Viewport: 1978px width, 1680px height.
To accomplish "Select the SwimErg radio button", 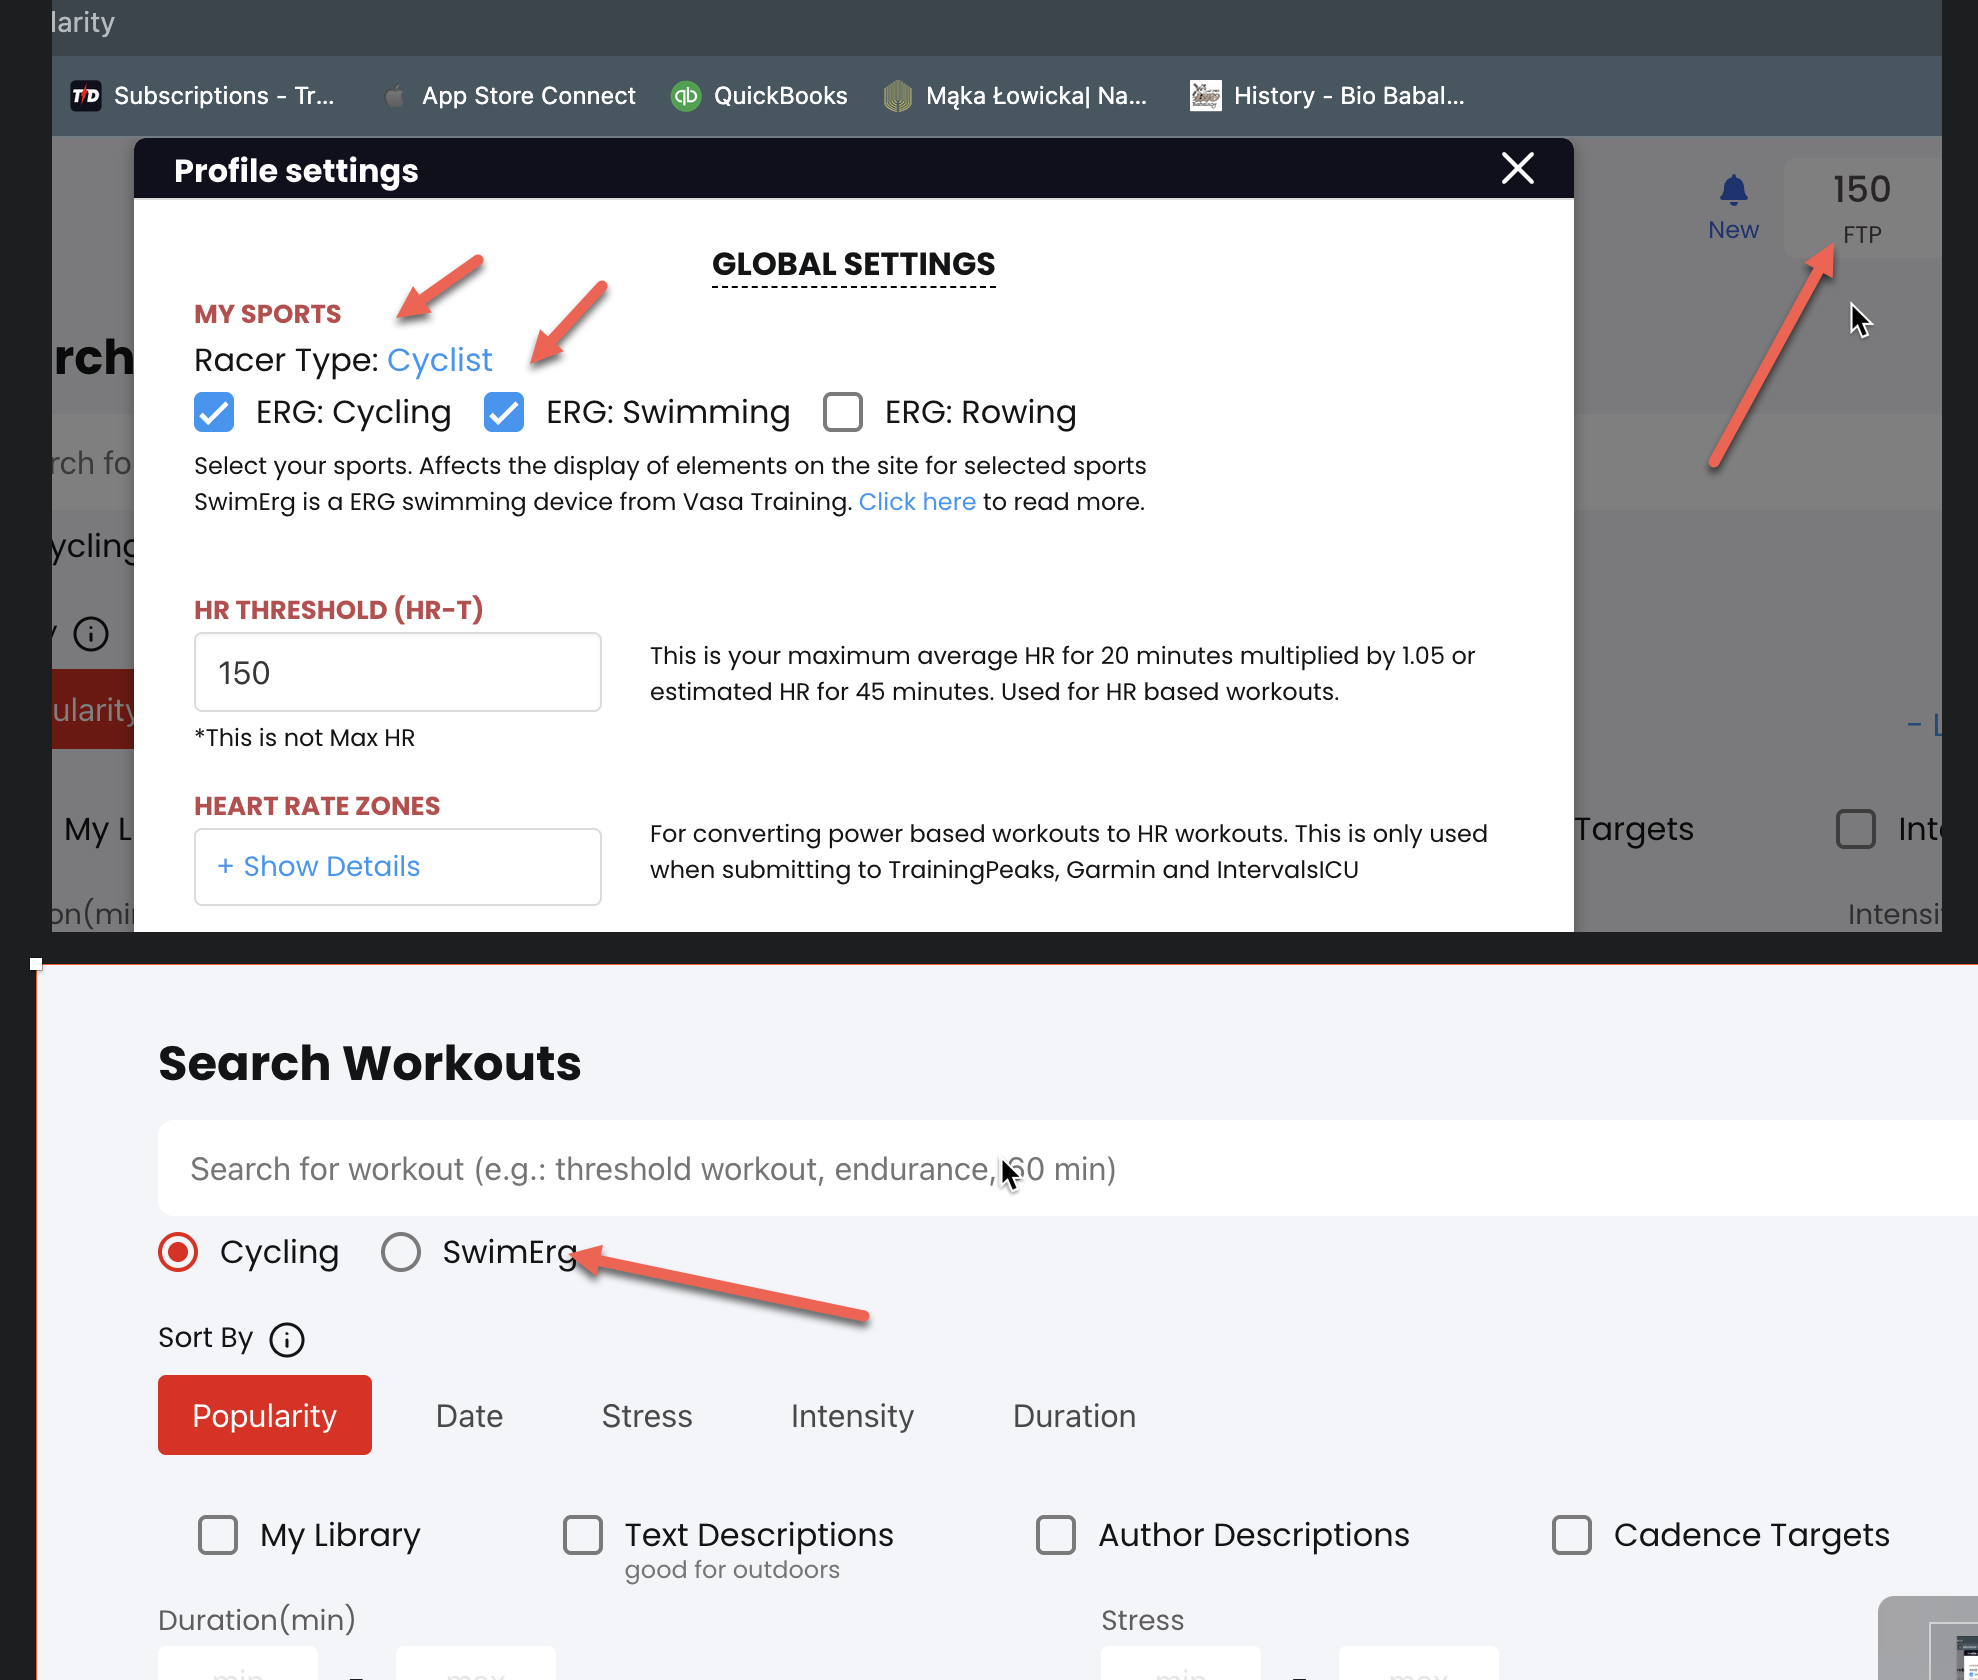I will (401, 1252).
